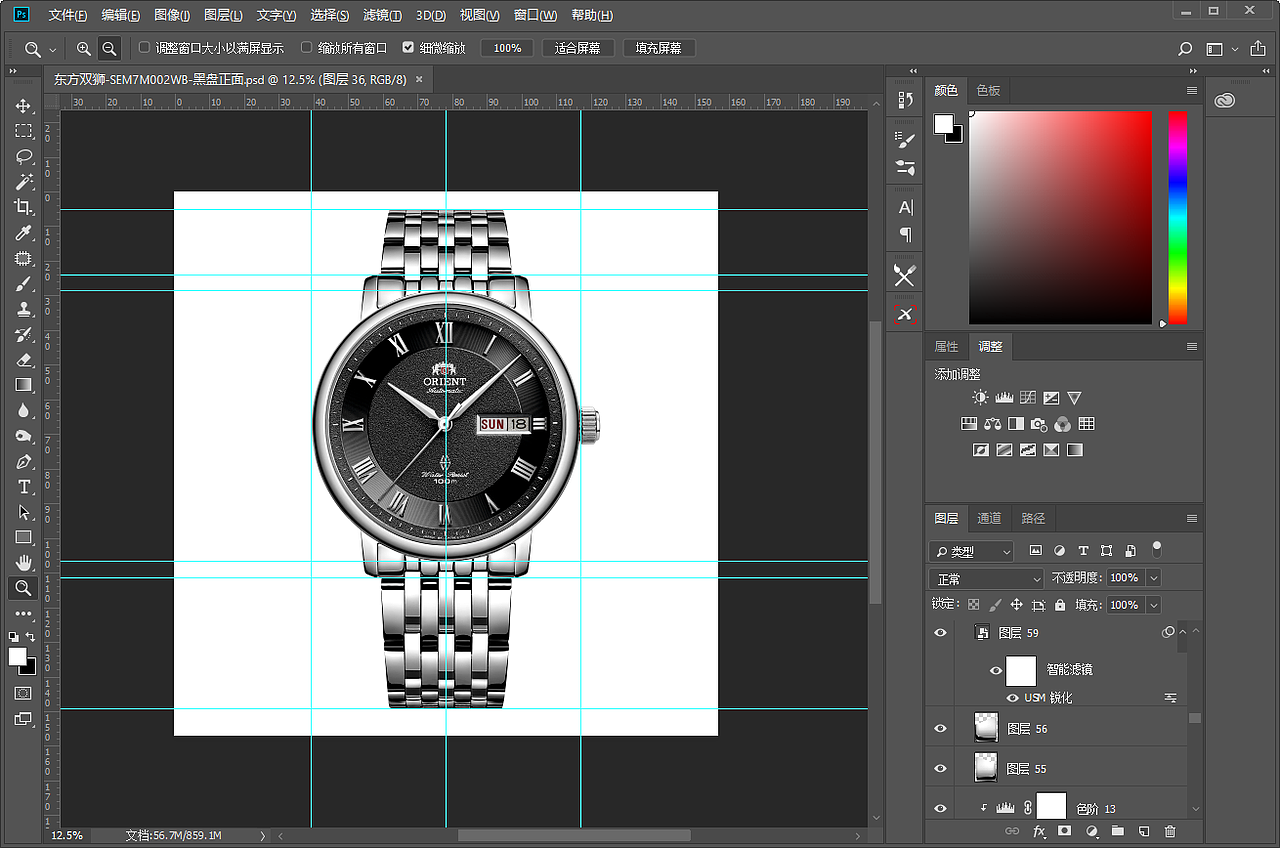Open the workspace switcher dropdown

click(1222, 48)
